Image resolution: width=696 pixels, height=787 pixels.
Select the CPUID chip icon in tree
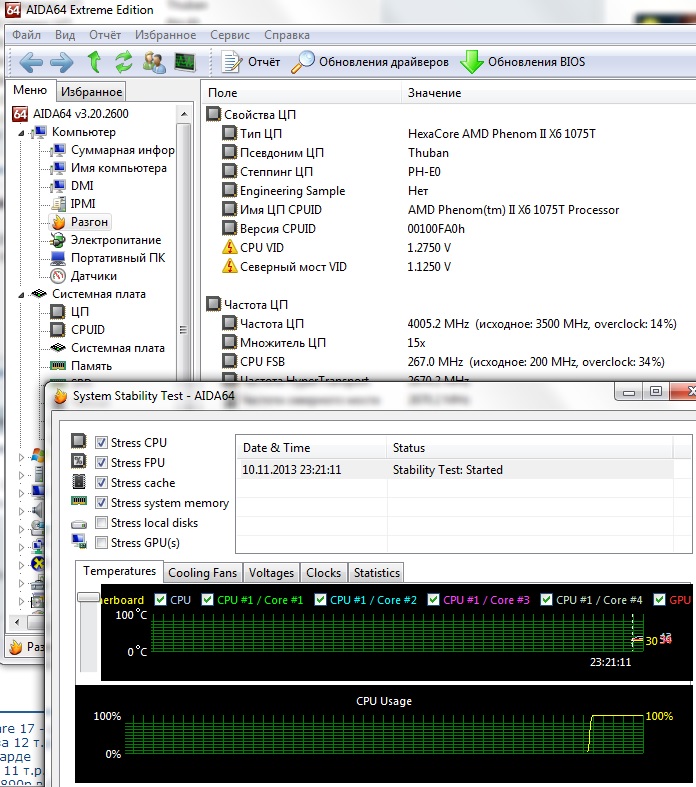58,330
